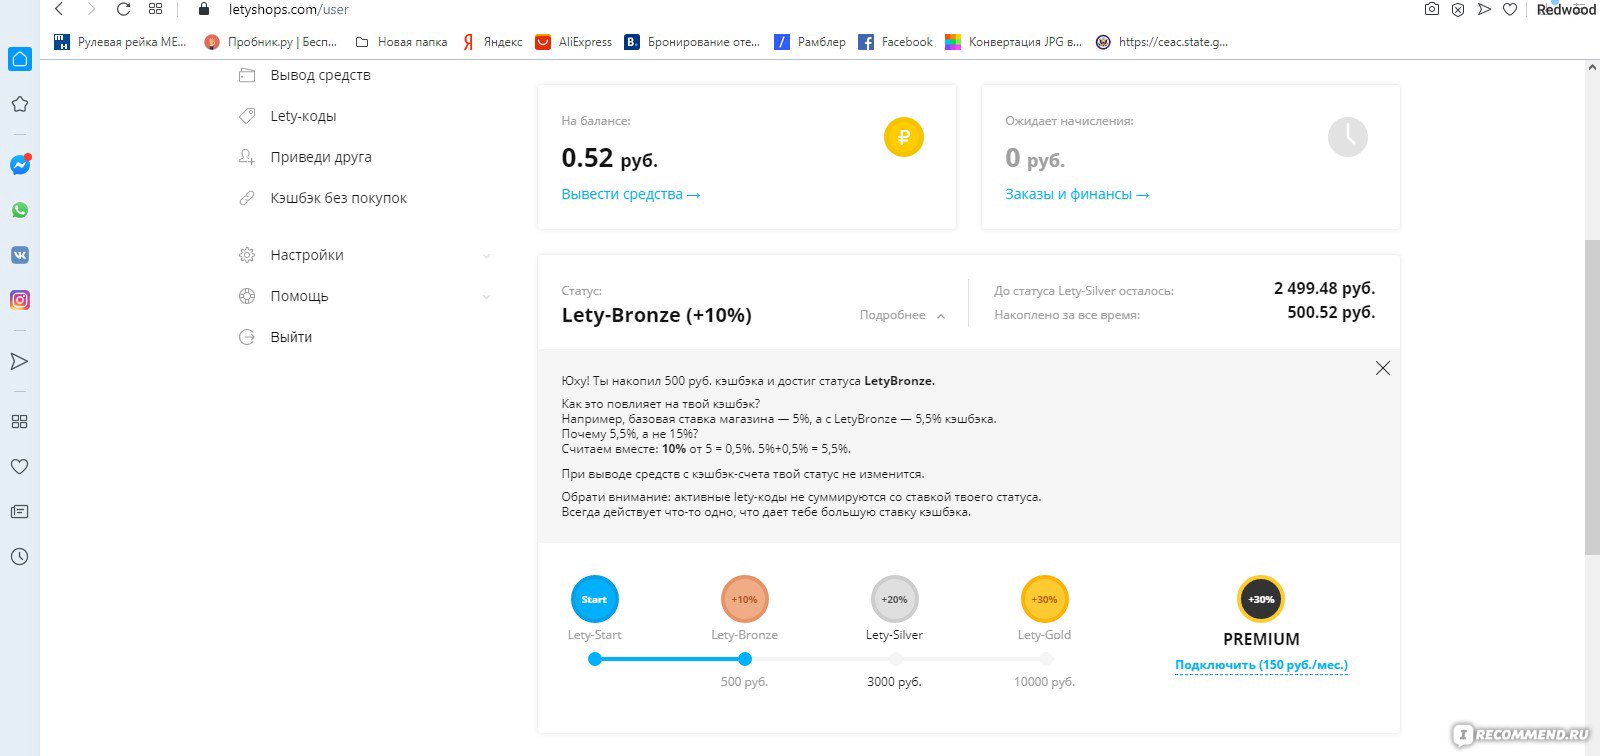The width and height of the screenshot is (1600, 756).
Task: Click the yellow ruble coin icon
Action: click(x=904, y=137)
